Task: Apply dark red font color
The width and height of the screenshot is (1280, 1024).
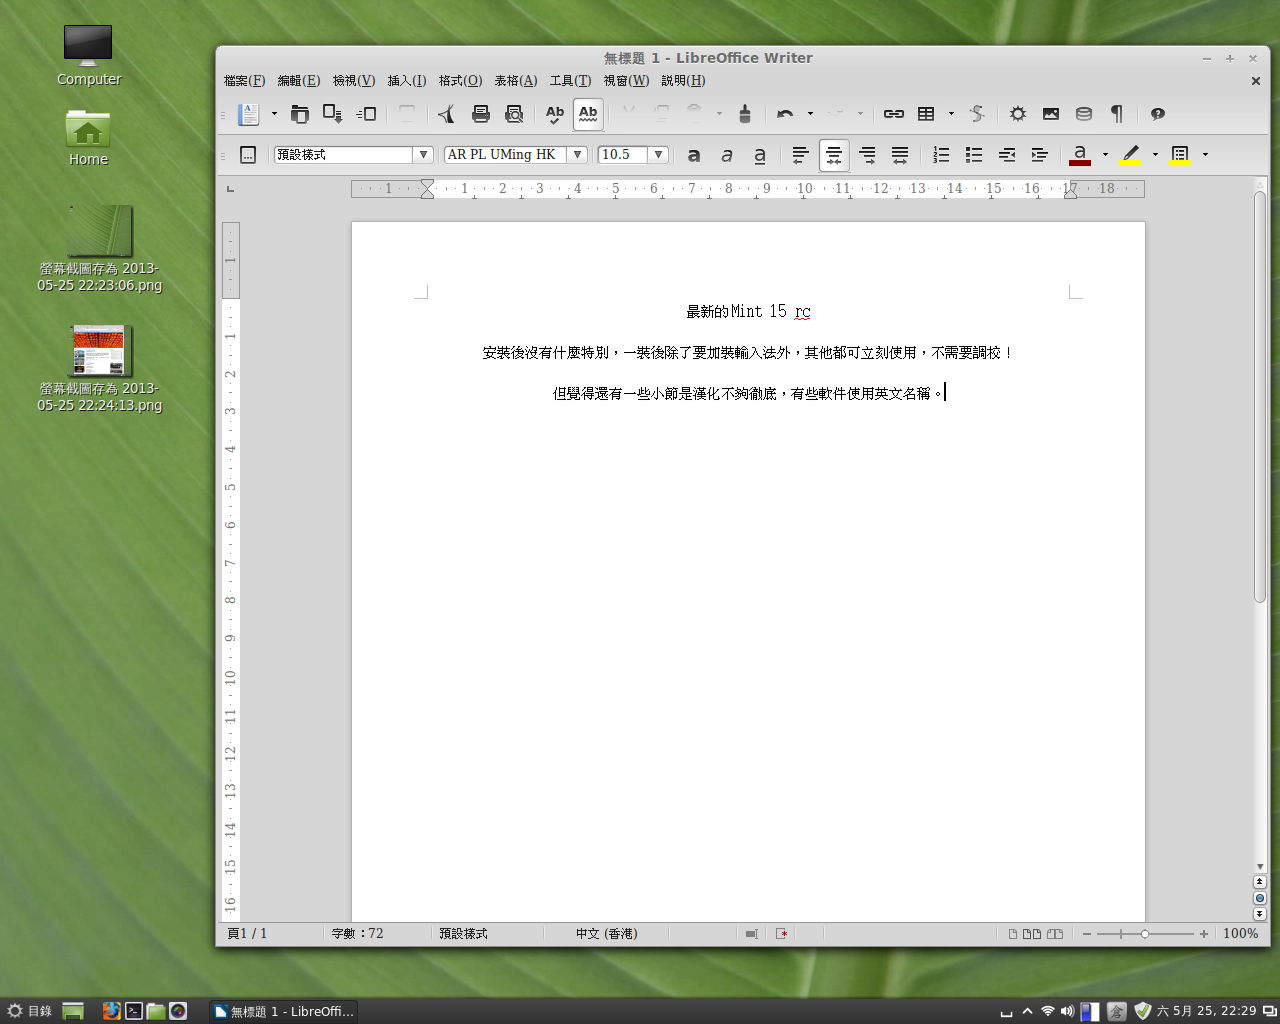Action: (x=1080, y=155)
